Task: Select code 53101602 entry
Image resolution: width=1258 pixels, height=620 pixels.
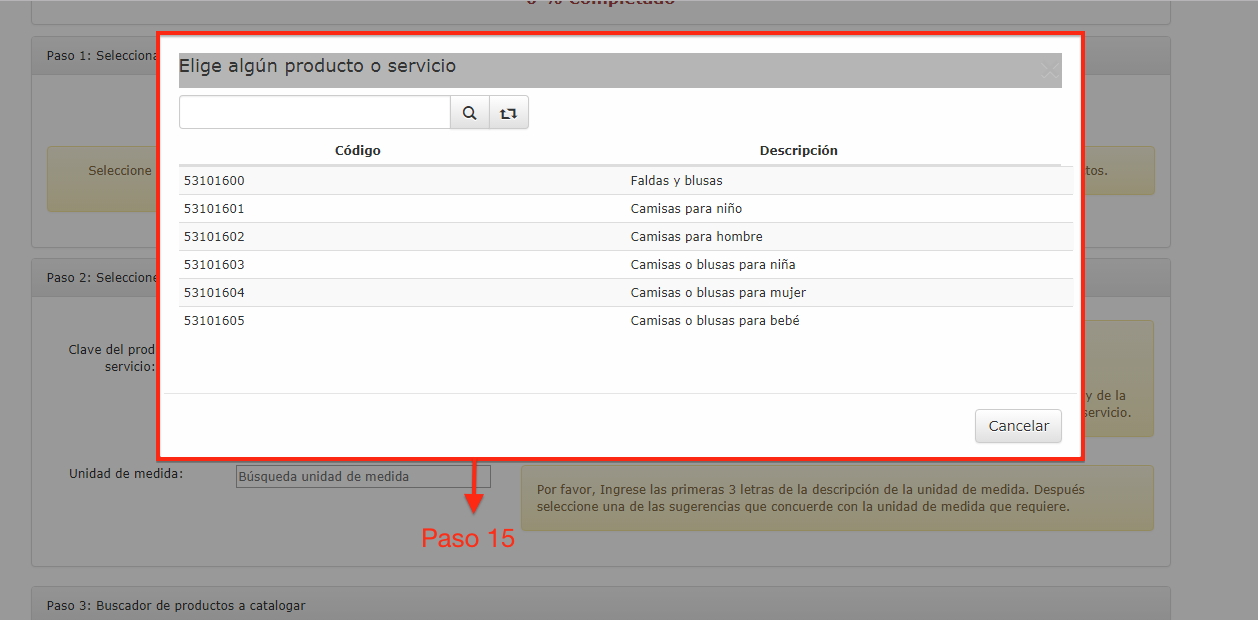Action: click(x=214, y=237)
